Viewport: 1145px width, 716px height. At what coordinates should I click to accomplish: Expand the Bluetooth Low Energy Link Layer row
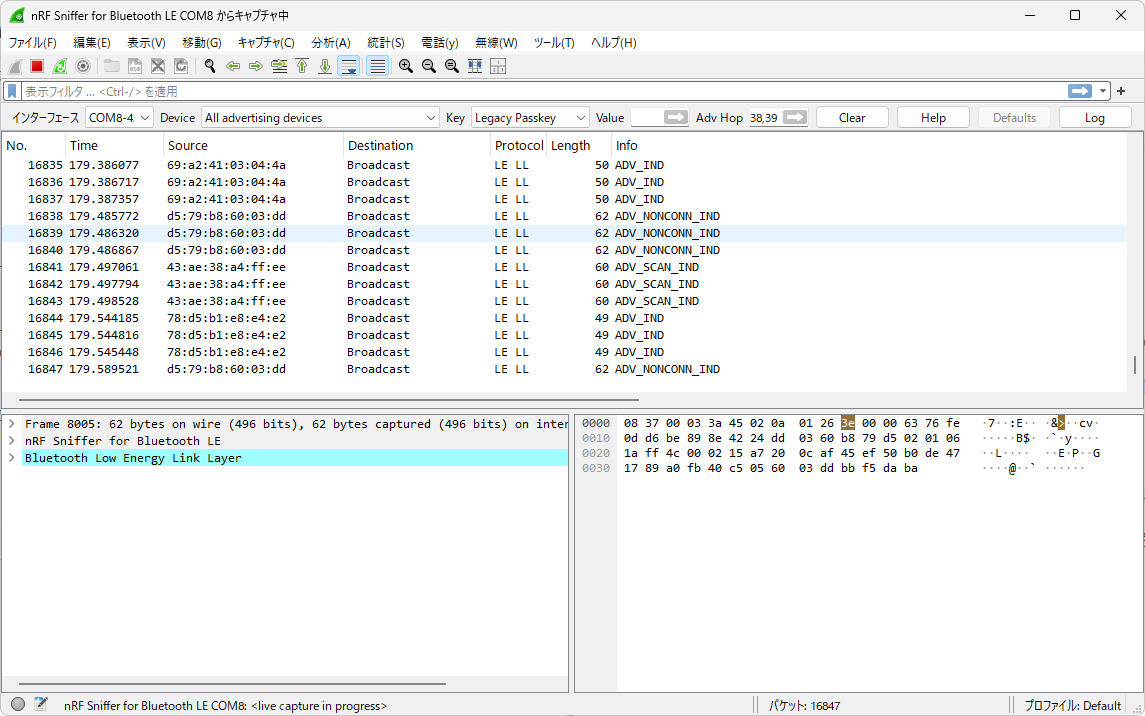pyautogui.click(x=12, y=458)
